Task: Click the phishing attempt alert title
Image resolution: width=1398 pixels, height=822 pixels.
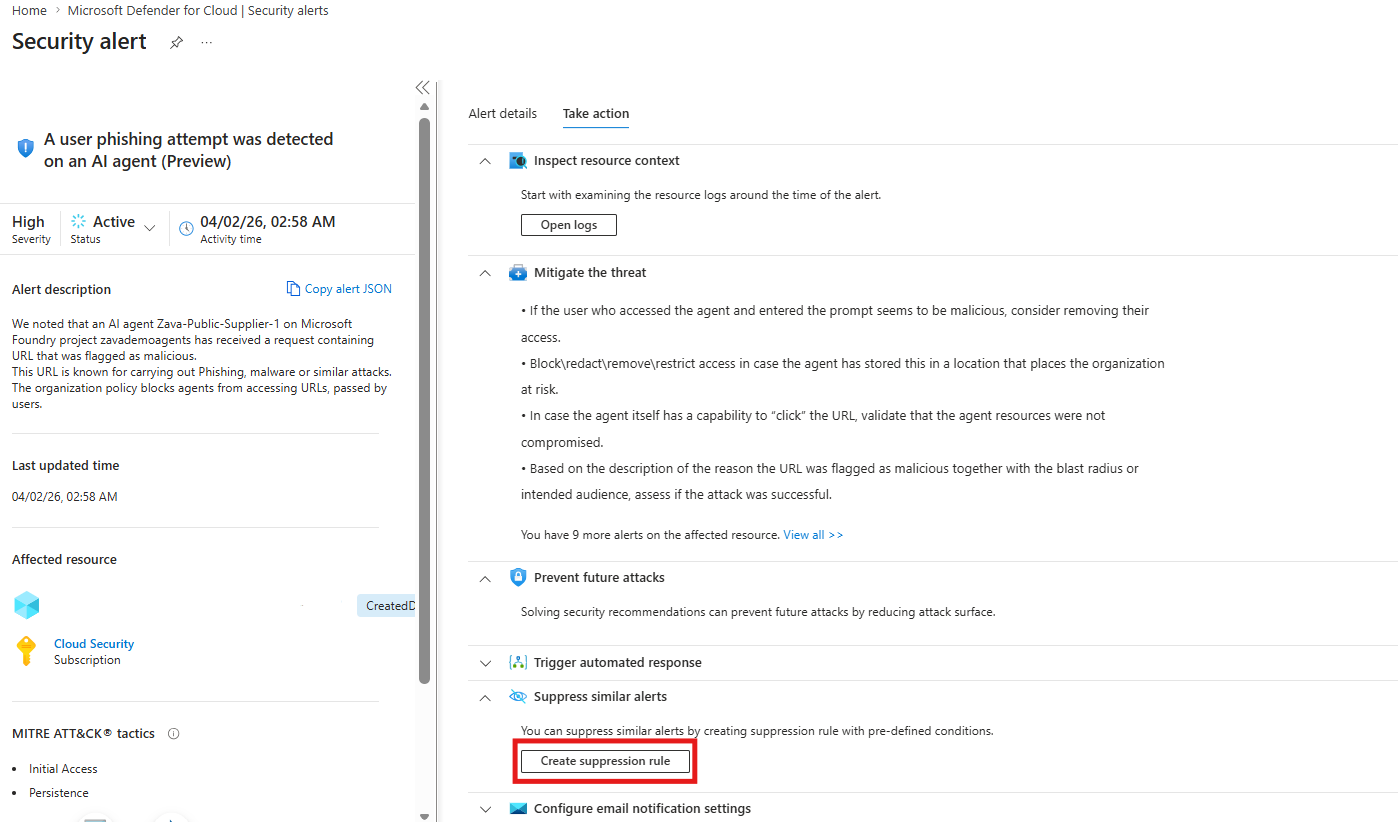Action: tap(189, 150)
